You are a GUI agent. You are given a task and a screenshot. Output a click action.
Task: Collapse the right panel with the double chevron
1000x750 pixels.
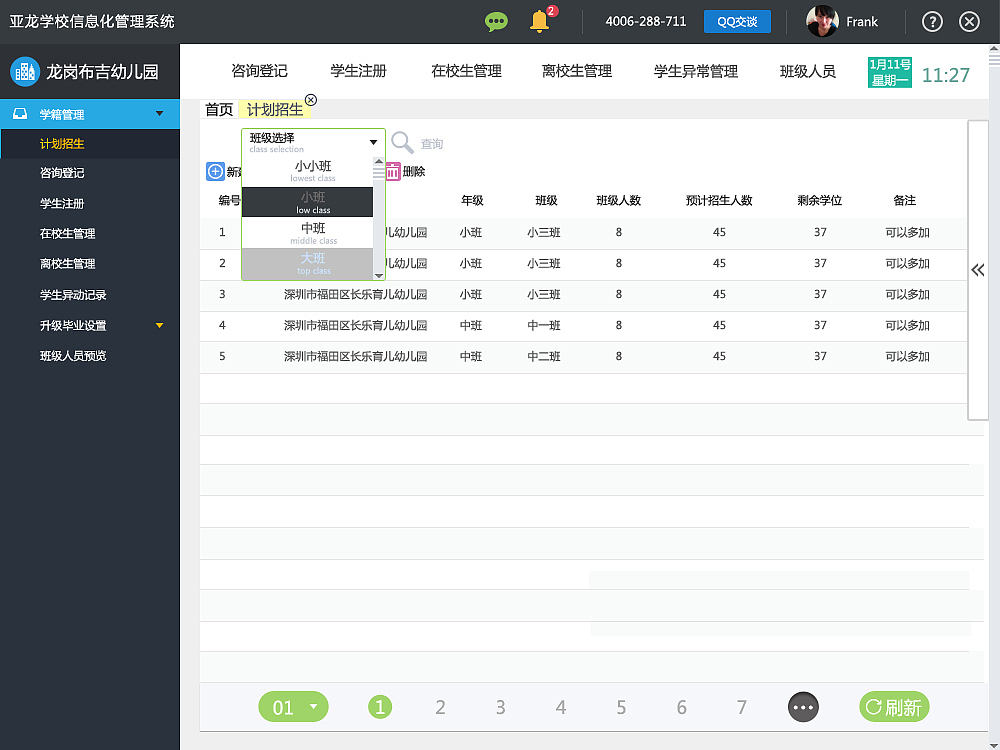(977, 270)
